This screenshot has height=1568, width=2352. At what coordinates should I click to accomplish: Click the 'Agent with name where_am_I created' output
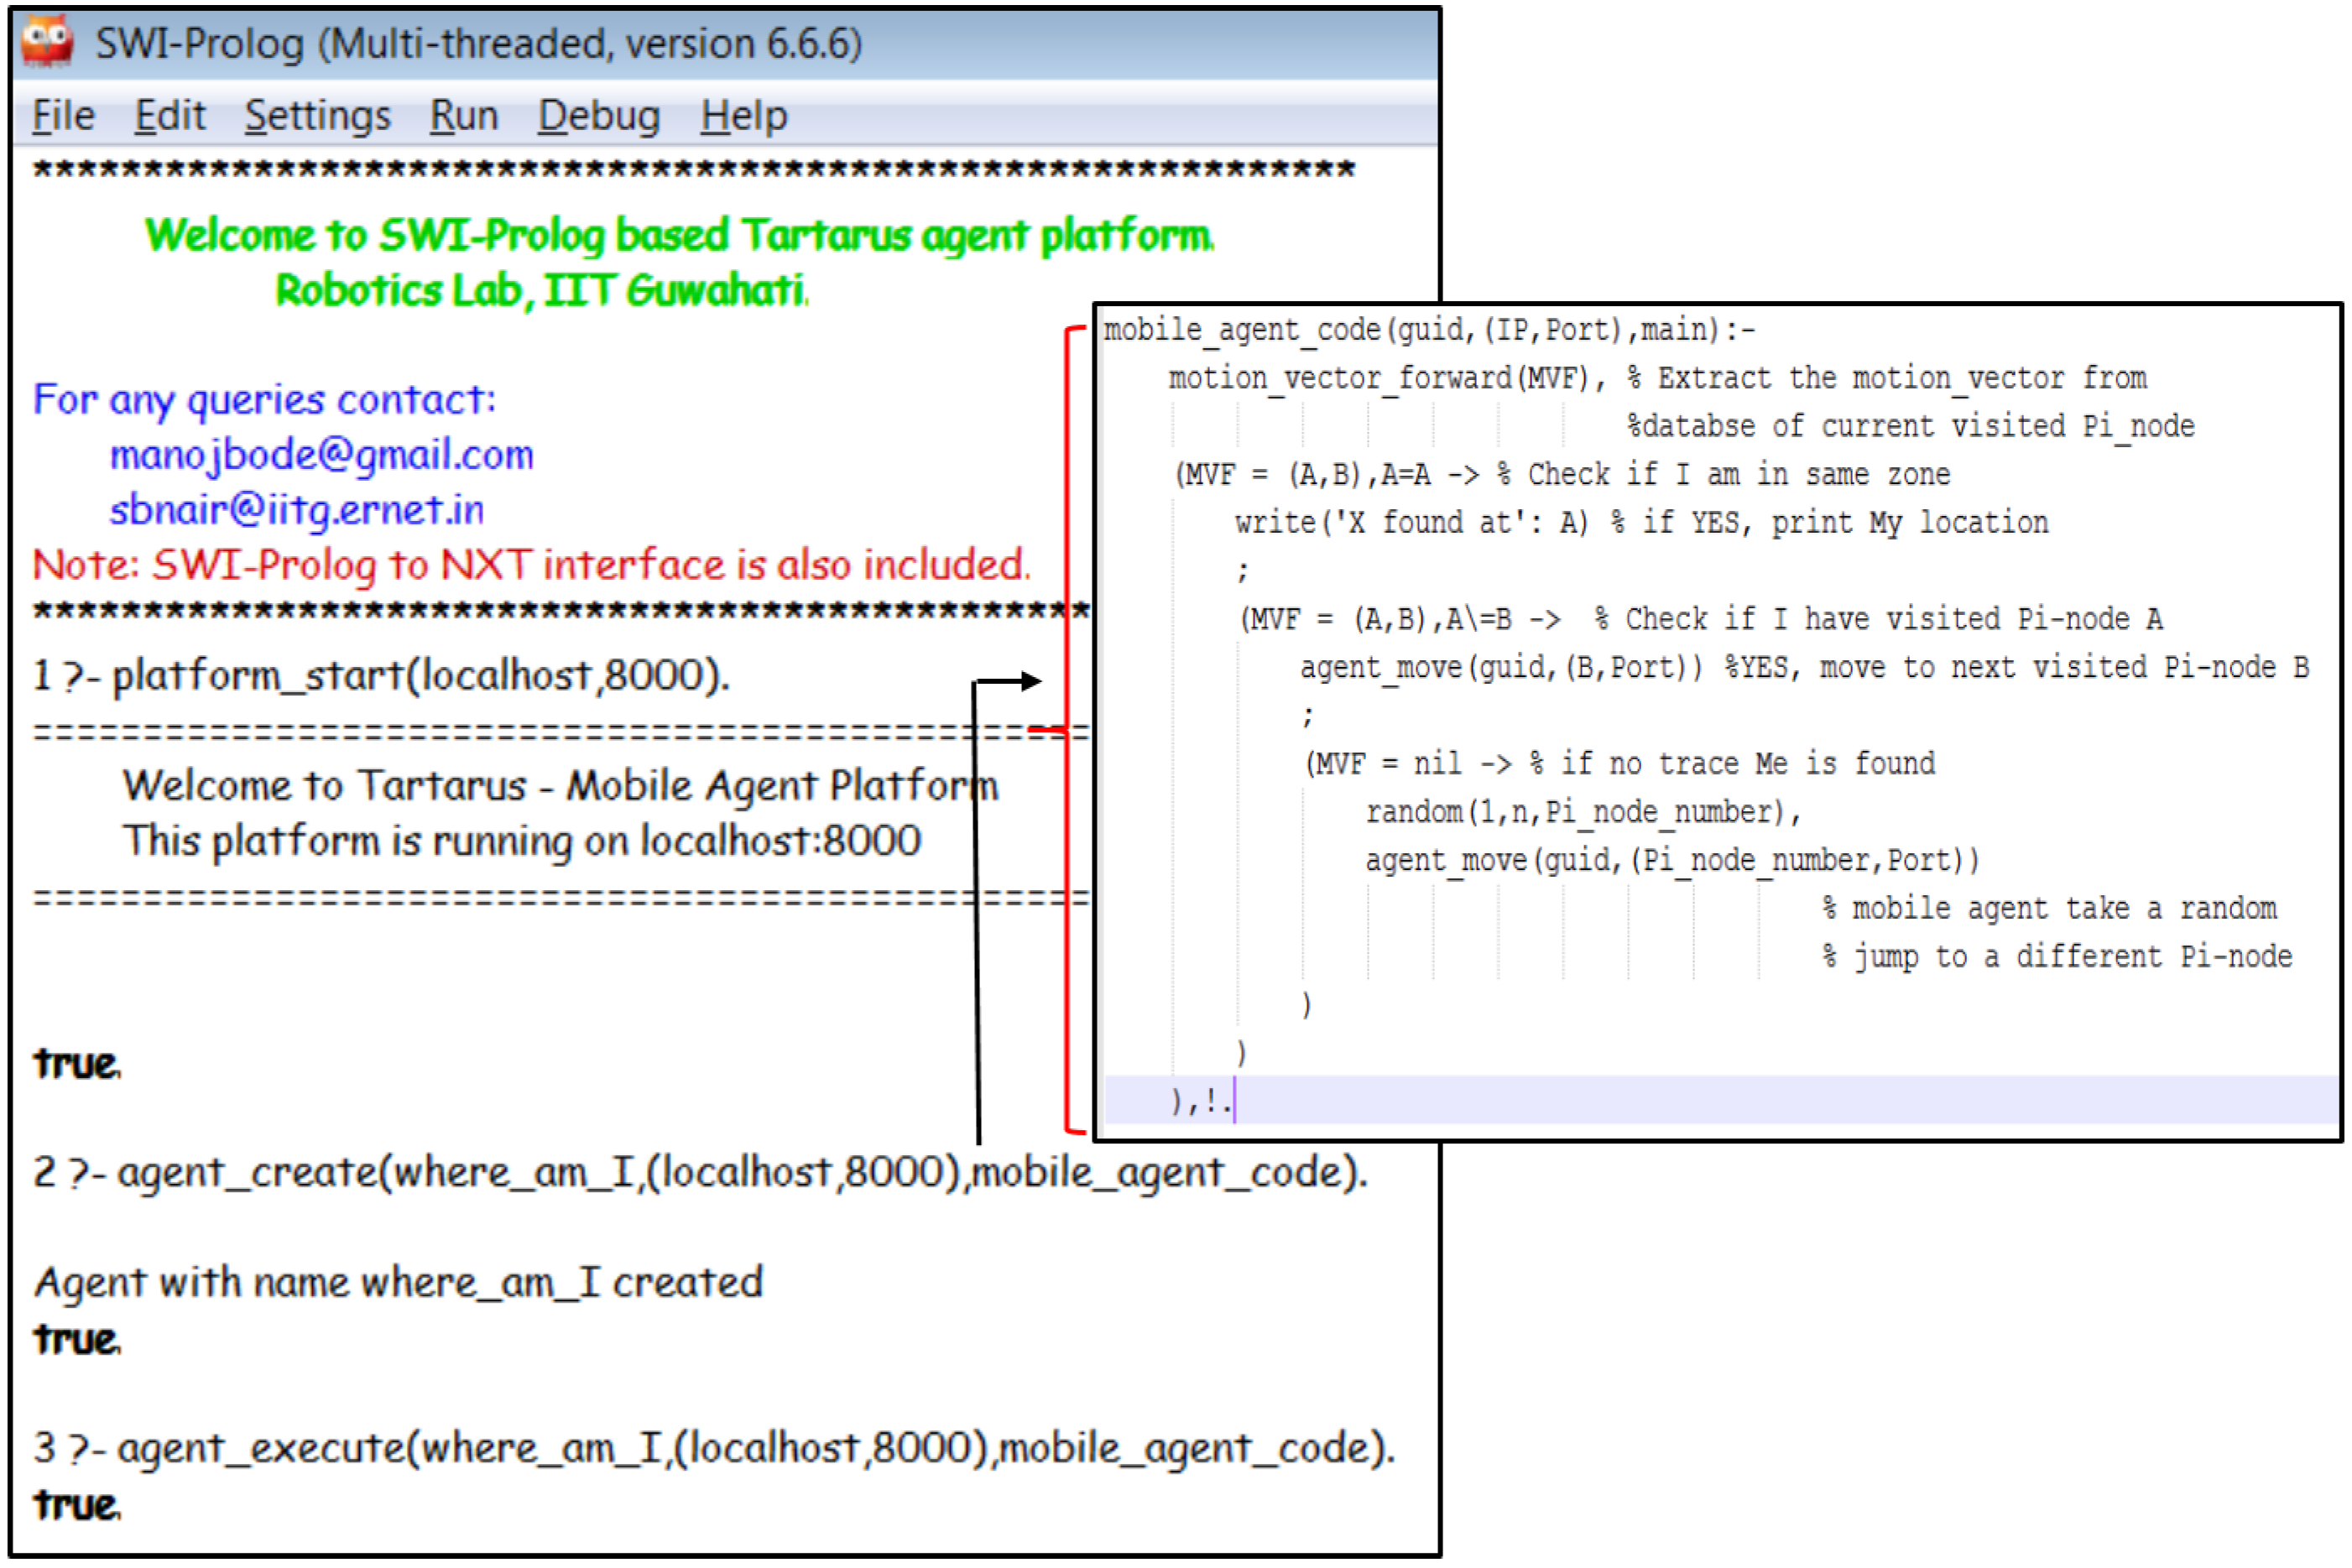coord(398,1283)
